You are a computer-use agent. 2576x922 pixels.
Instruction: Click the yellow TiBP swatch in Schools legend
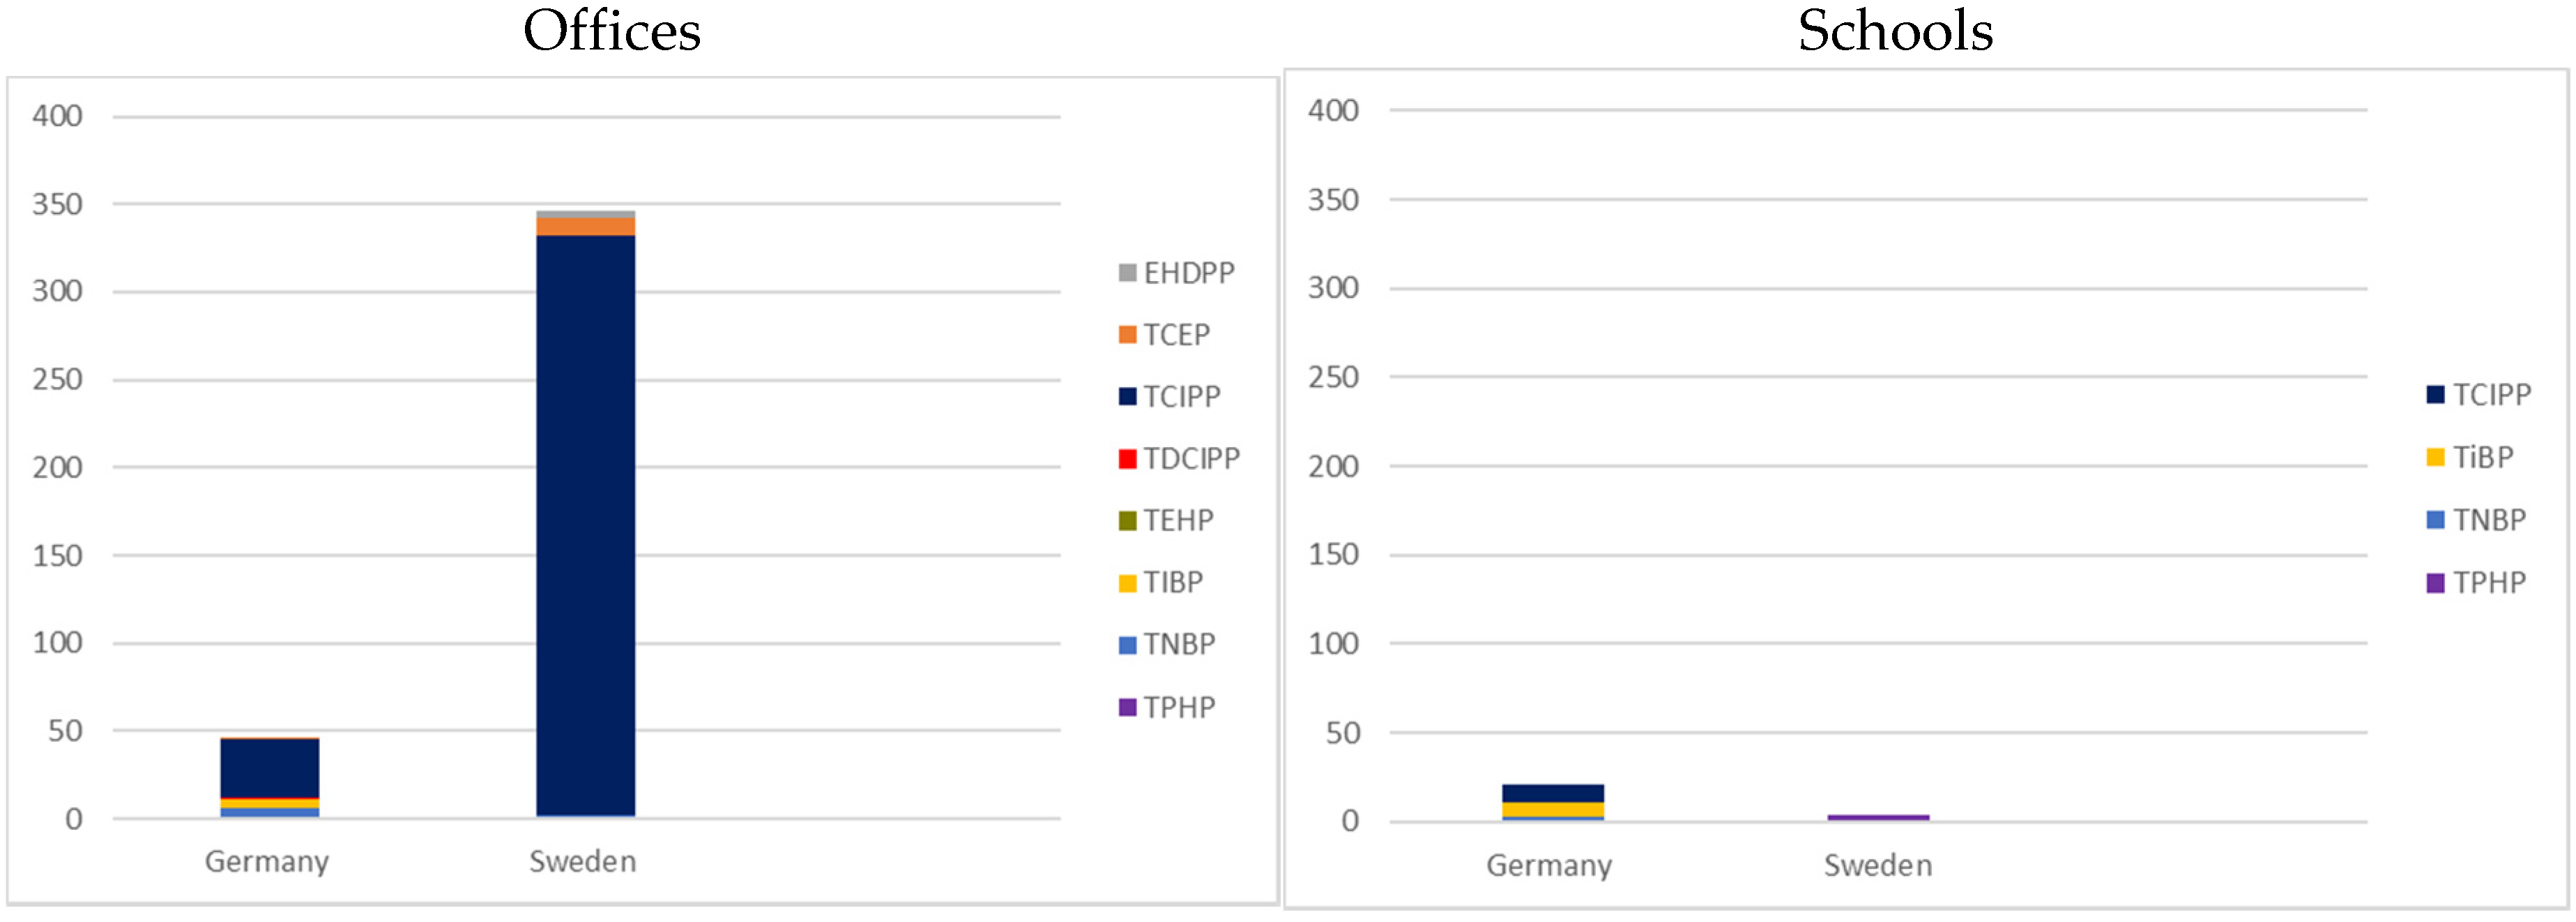pyautogui.click(x=2435, y=458)
